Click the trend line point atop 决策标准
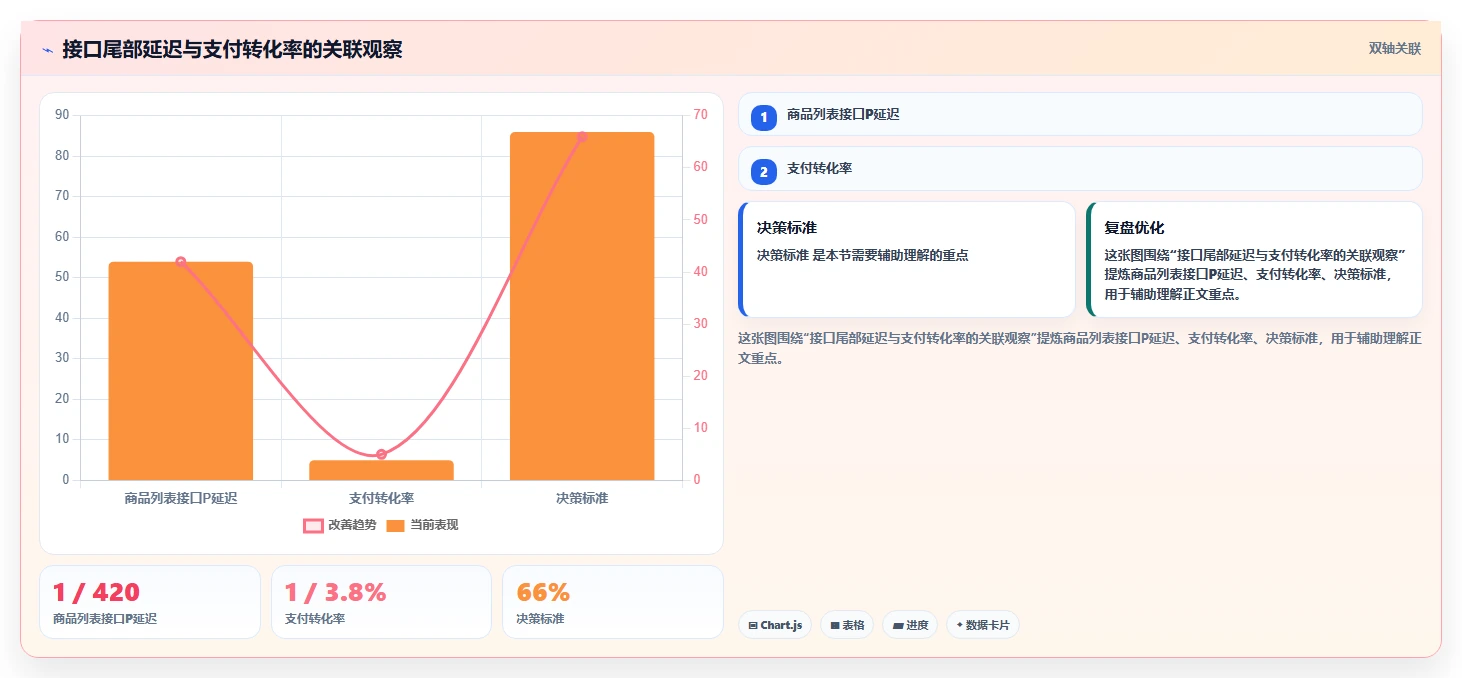The image size is (1462, 678). click(x=582, y=137)
